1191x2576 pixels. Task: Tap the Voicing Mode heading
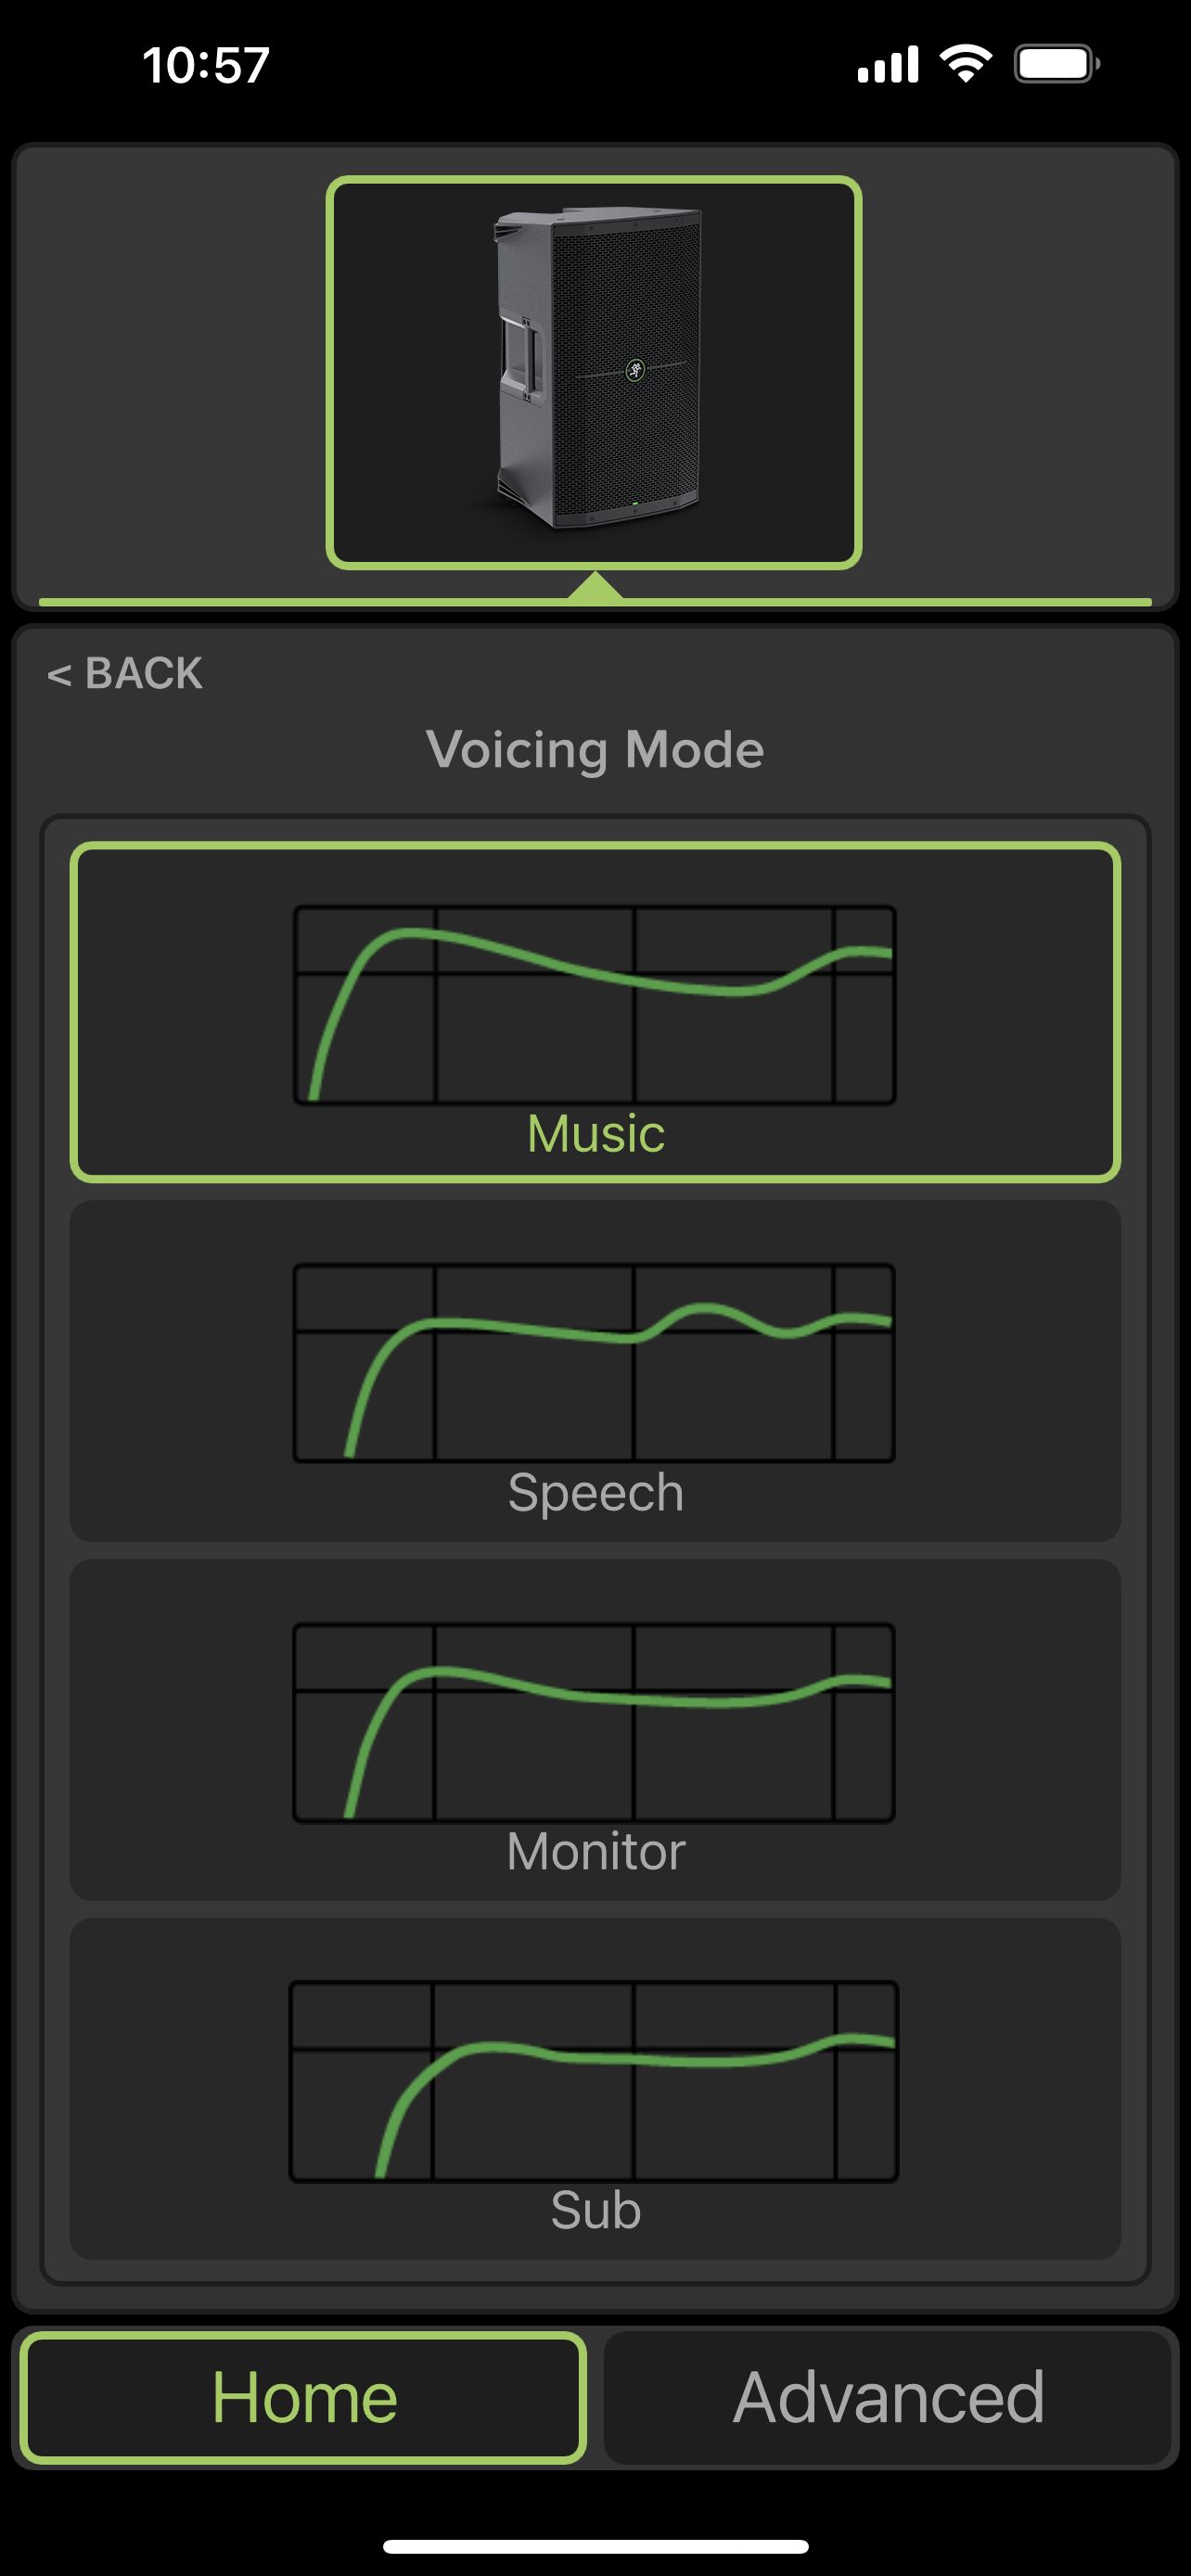[x=595, y=750]
